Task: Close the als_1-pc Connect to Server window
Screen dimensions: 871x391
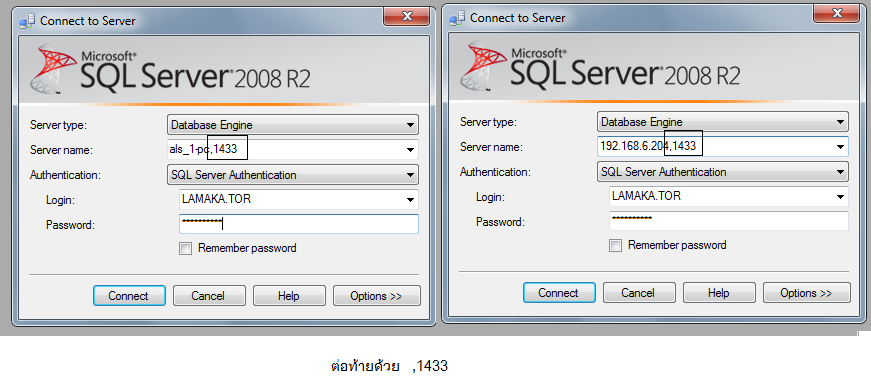Action: 407,17
